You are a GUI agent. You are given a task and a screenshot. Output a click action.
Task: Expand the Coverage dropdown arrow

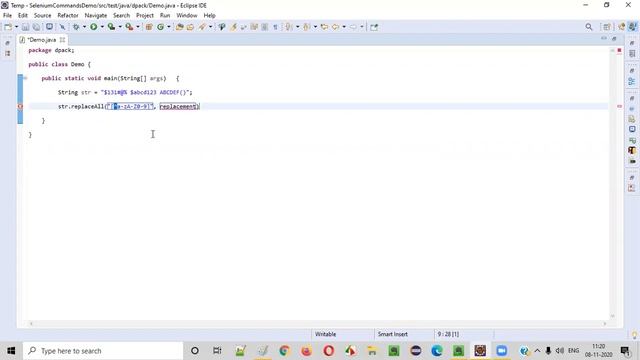coord(120,27)
